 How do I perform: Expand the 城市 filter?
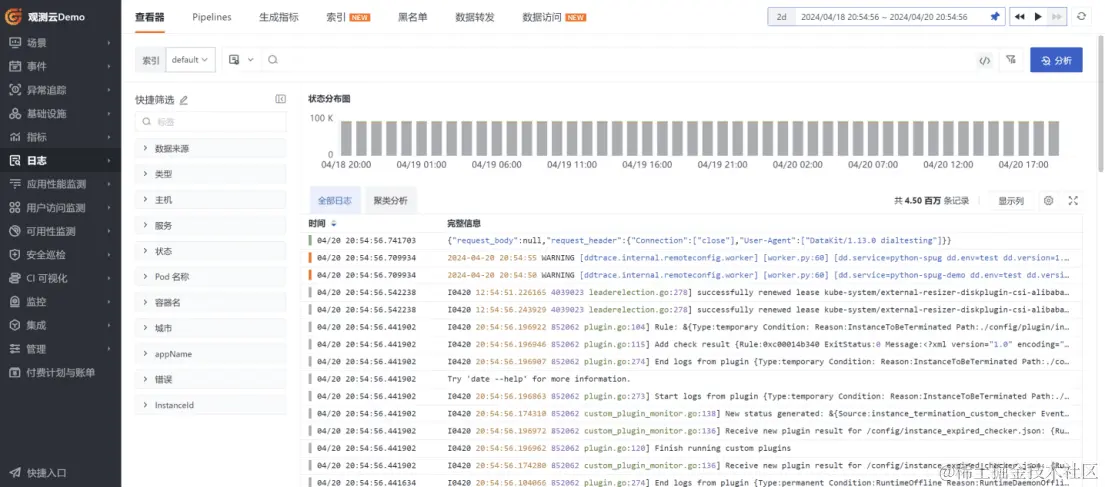tap(210, 328)
